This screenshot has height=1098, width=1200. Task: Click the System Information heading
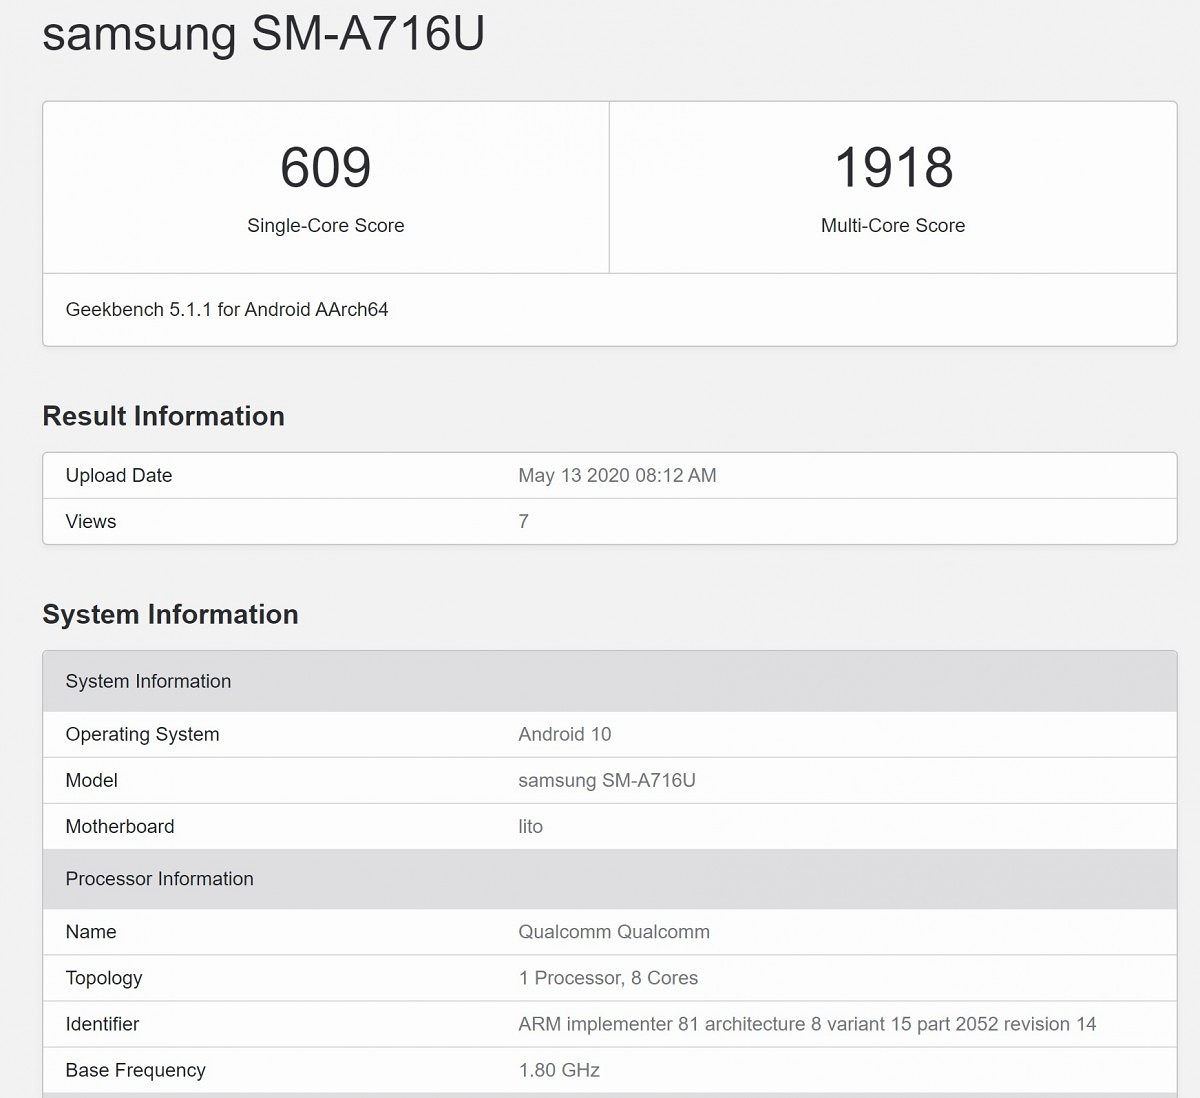point(170,615)
